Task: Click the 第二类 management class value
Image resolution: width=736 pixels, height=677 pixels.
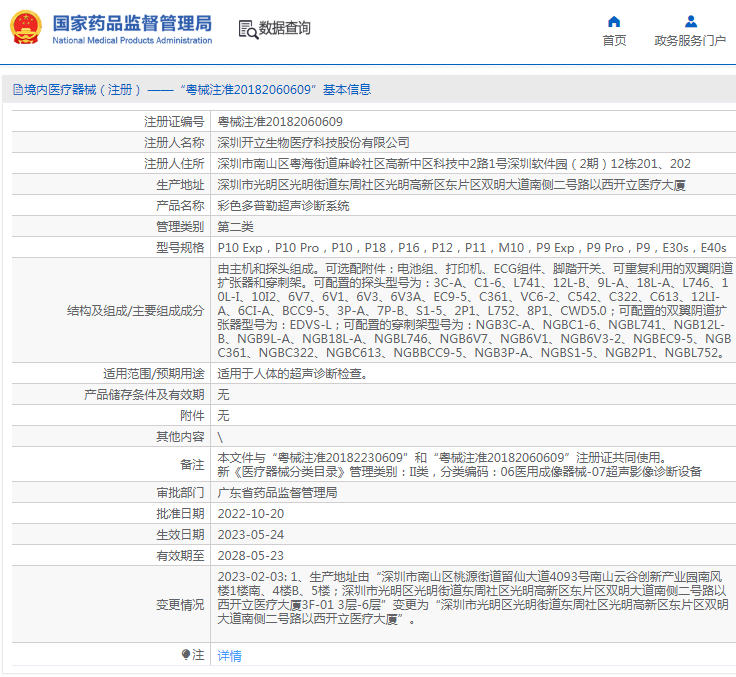Action: click(x=235, y=227)
